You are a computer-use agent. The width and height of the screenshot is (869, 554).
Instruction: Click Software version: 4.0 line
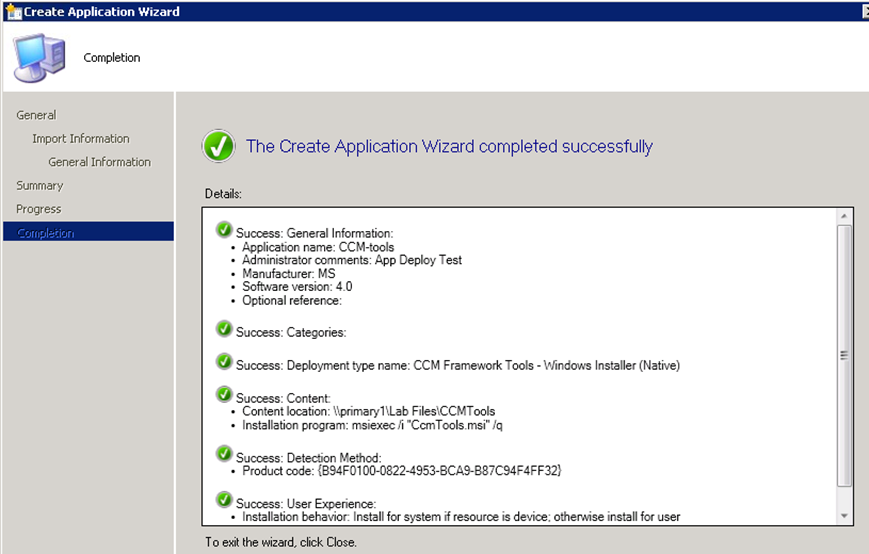coord(297,287)
